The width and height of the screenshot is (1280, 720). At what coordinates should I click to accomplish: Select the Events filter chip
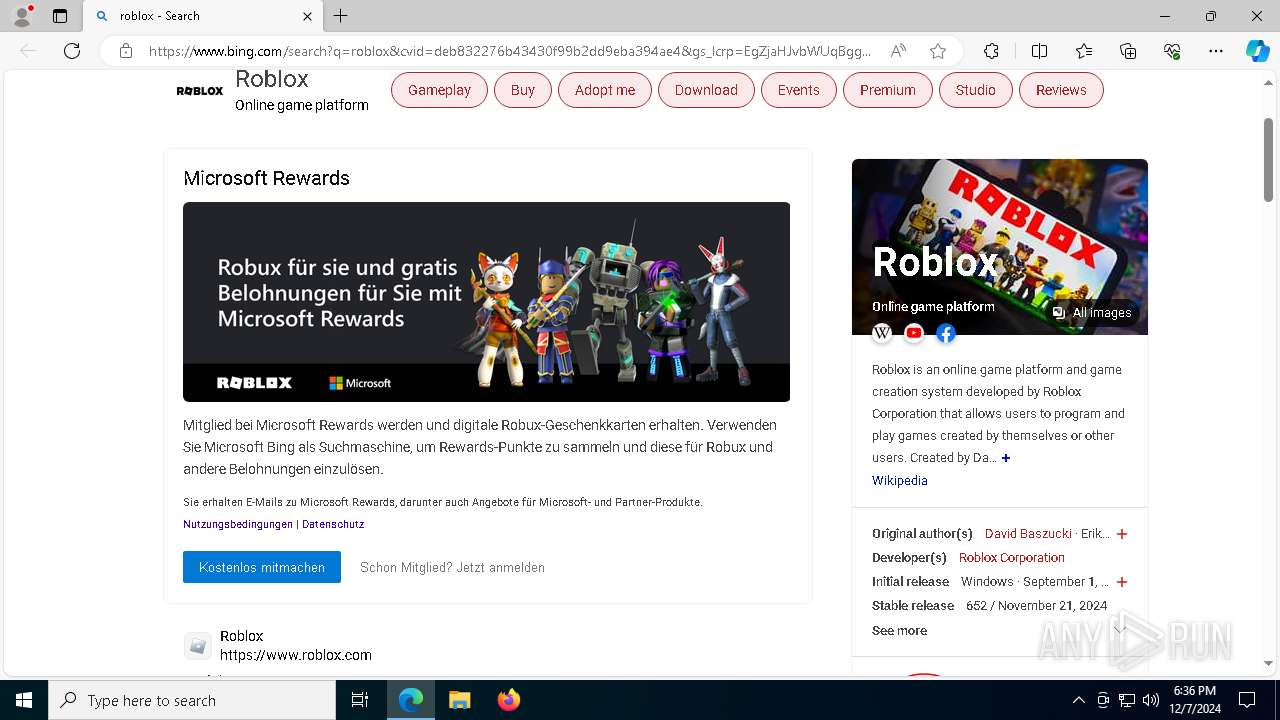pos(798,90)
